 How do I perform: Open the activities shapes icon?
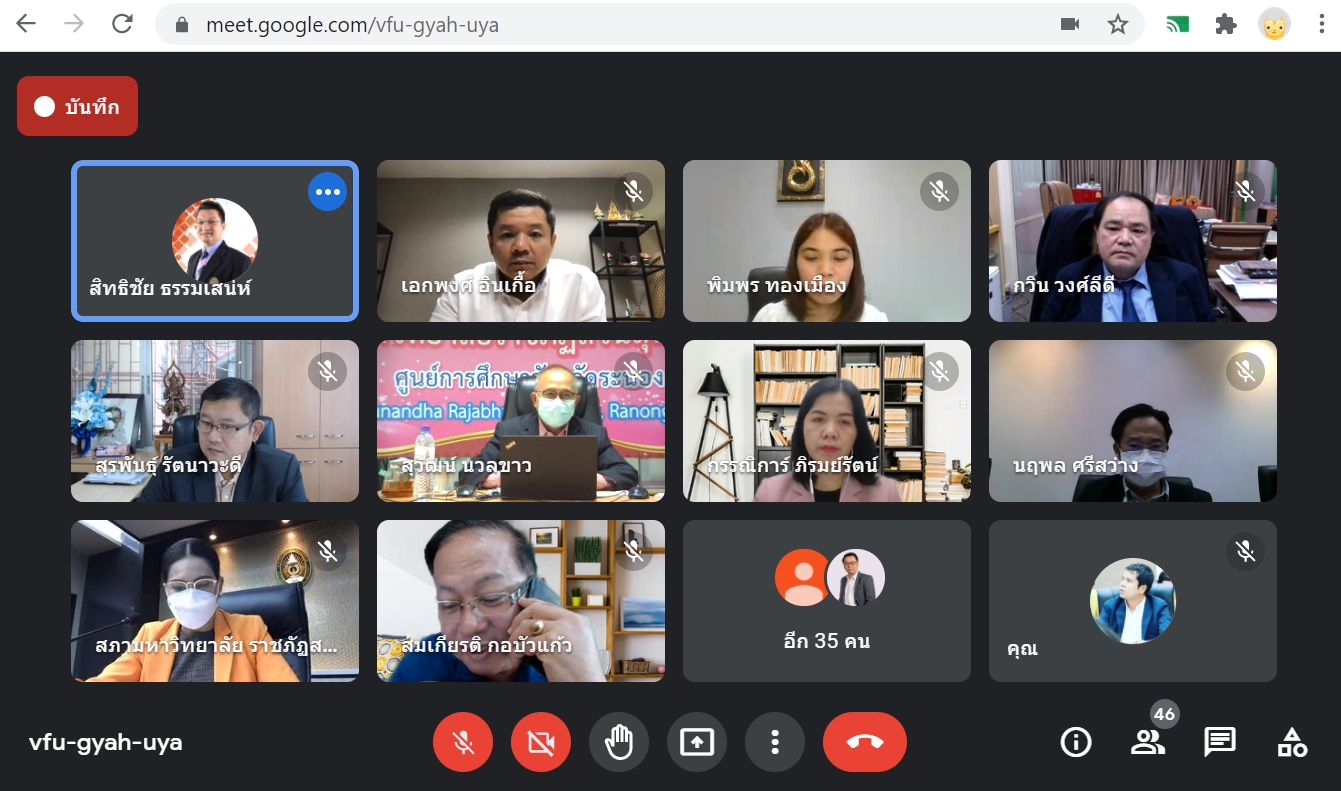tap(1292, 742)
